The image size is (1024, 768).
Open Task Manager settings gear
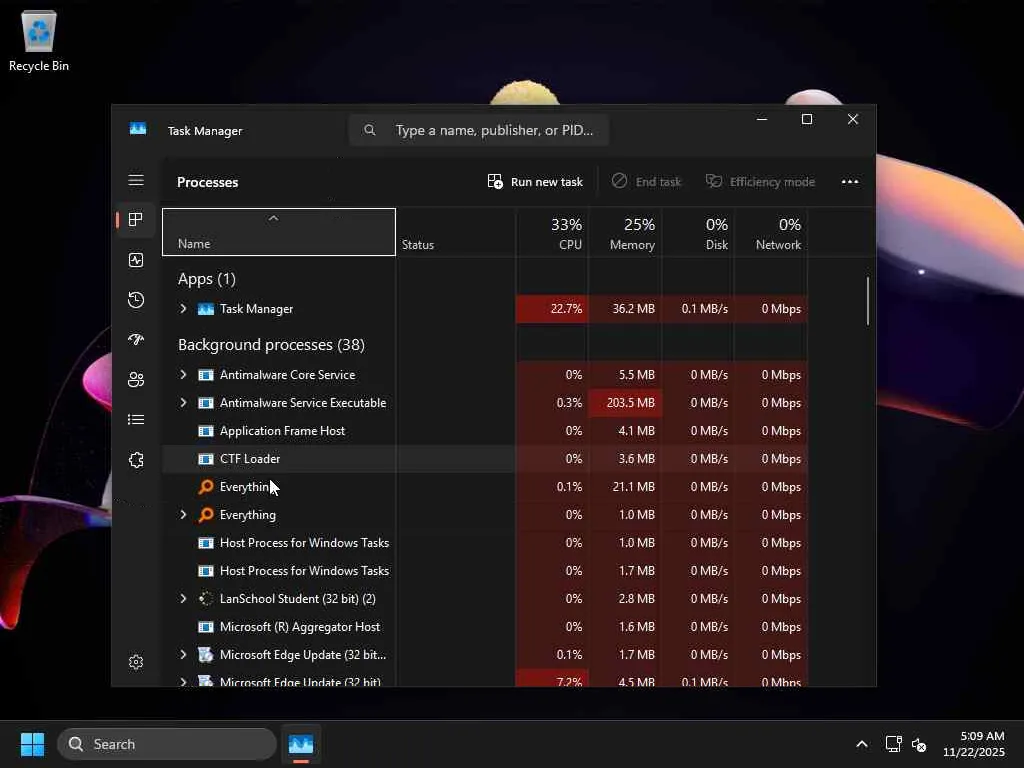coord(136,662)
